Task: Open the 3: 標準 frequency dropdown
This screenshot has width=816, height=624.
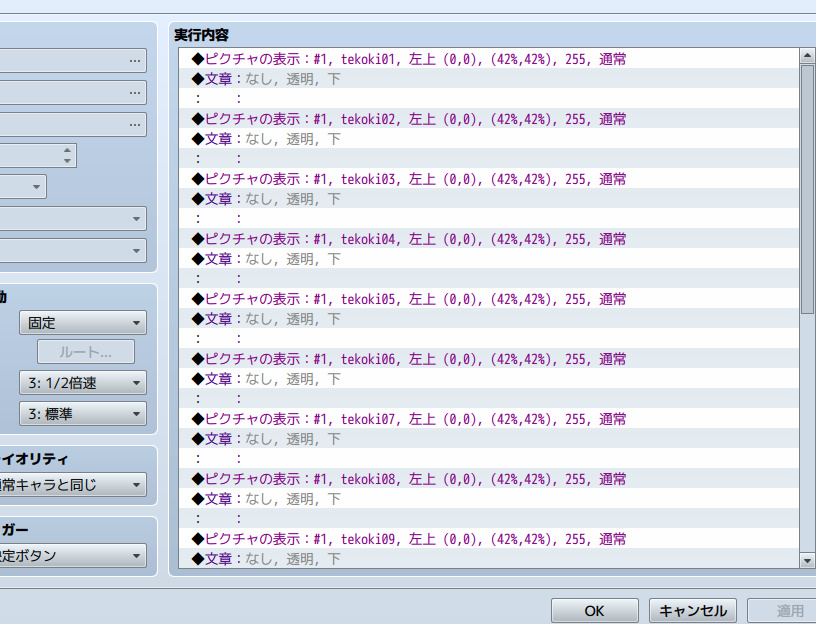Action: coord(82,413)
